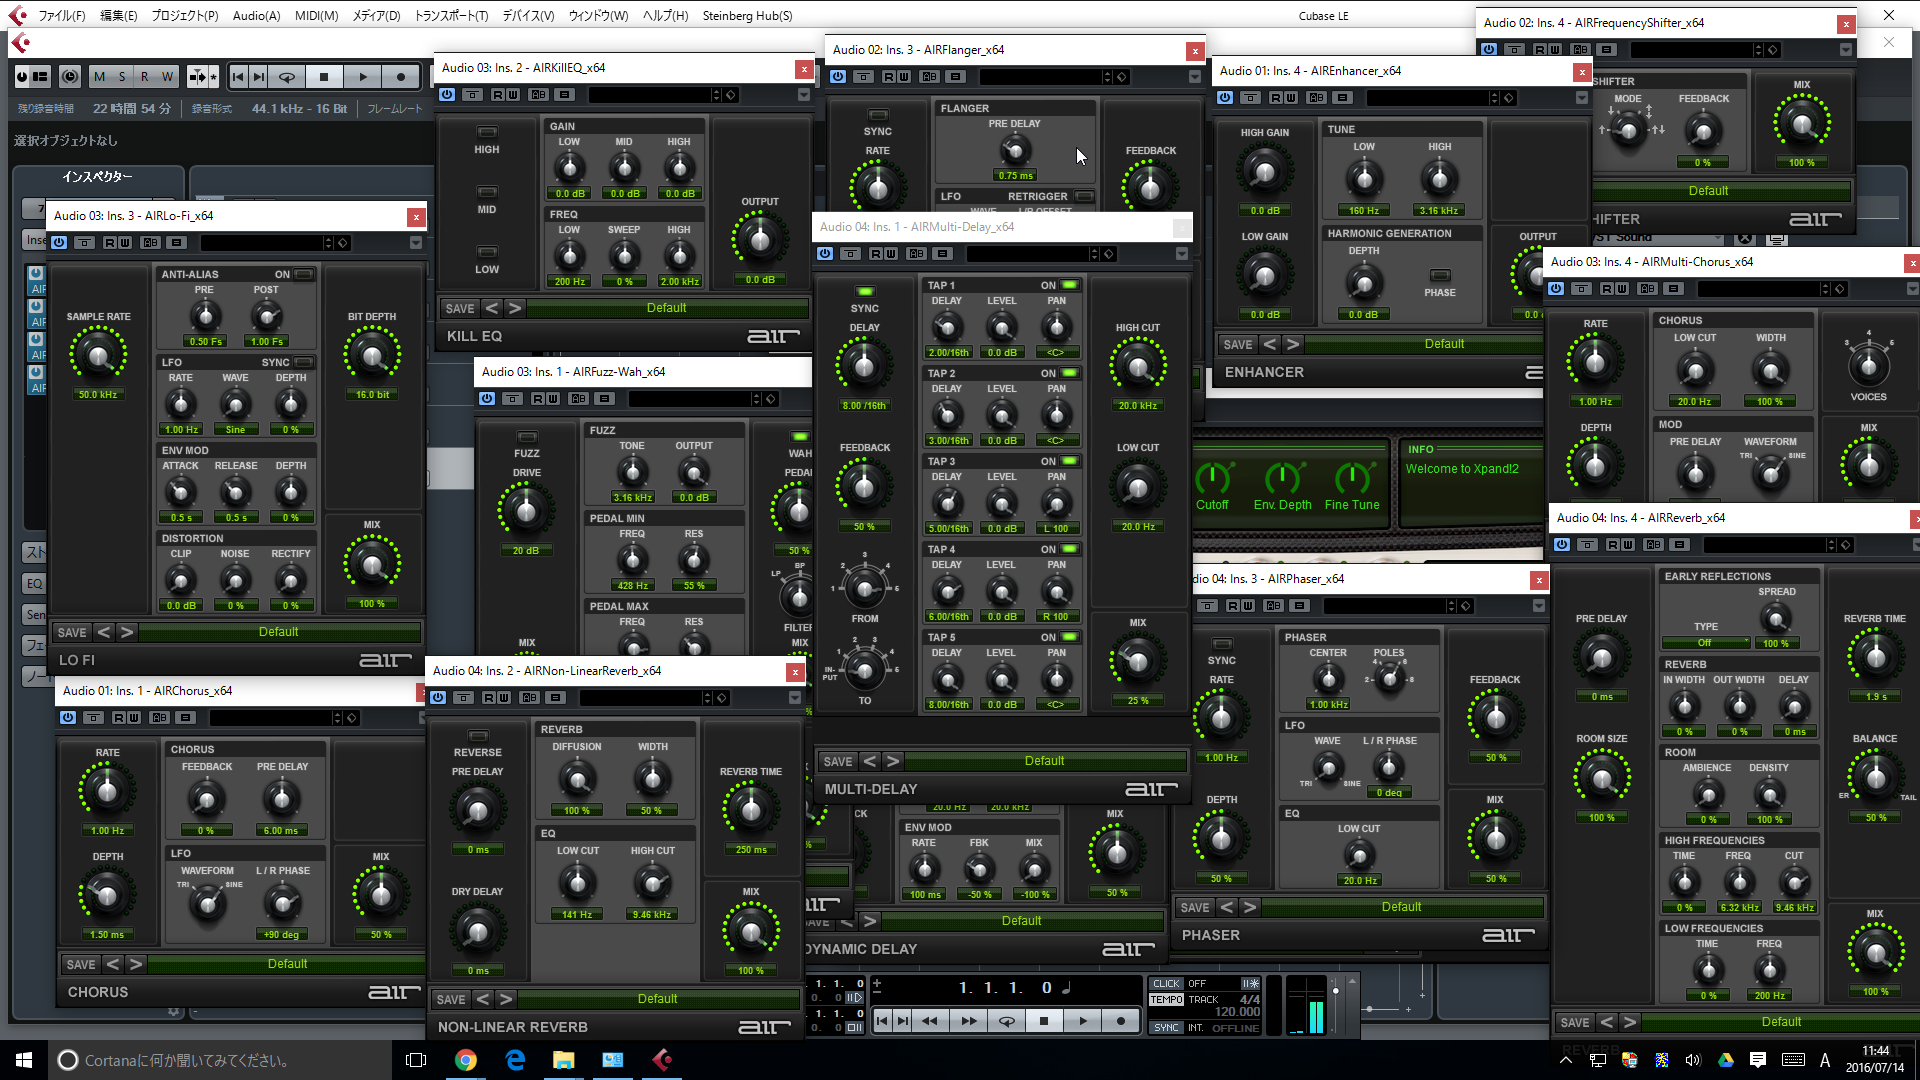This screenshot has width=1920, height=1080.
Task: Click the SAMPLE RATE knob in Lo-Fi
Action: (x=98, y=354)
